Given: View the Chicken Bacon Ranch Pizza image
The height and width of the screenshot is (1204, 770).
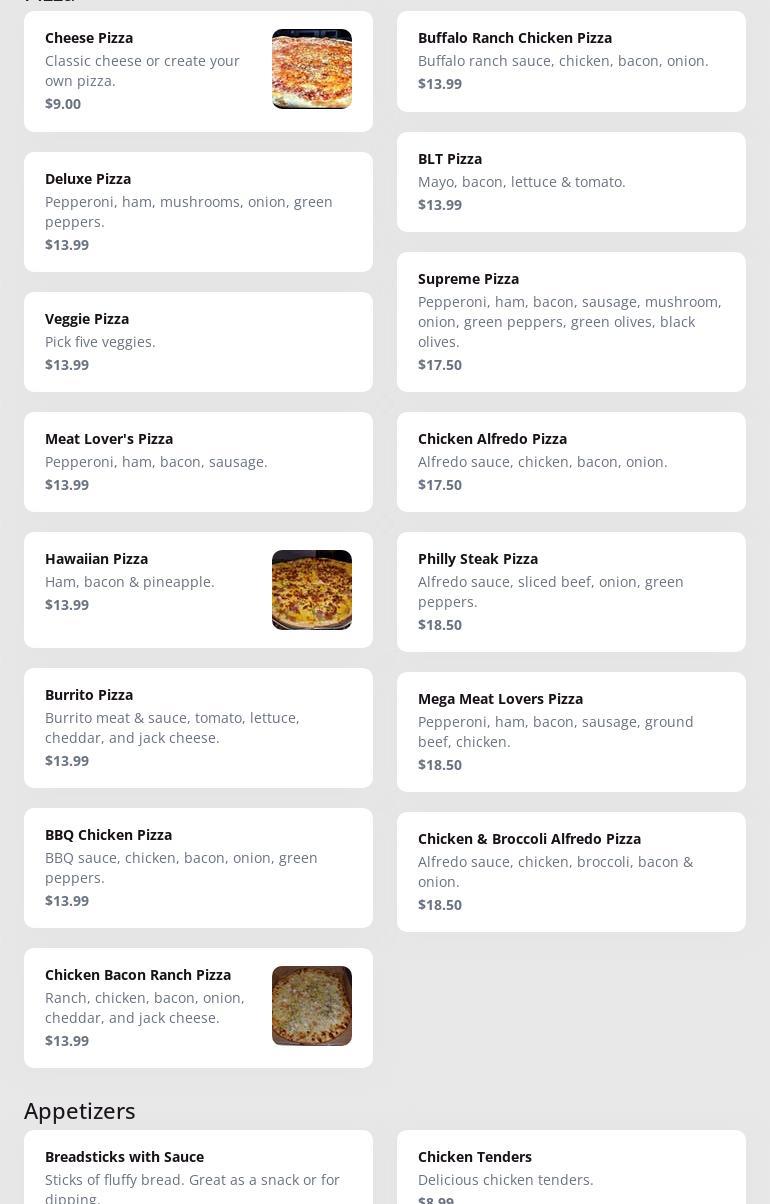Looking at the screenshot, I should (312, 1006).
